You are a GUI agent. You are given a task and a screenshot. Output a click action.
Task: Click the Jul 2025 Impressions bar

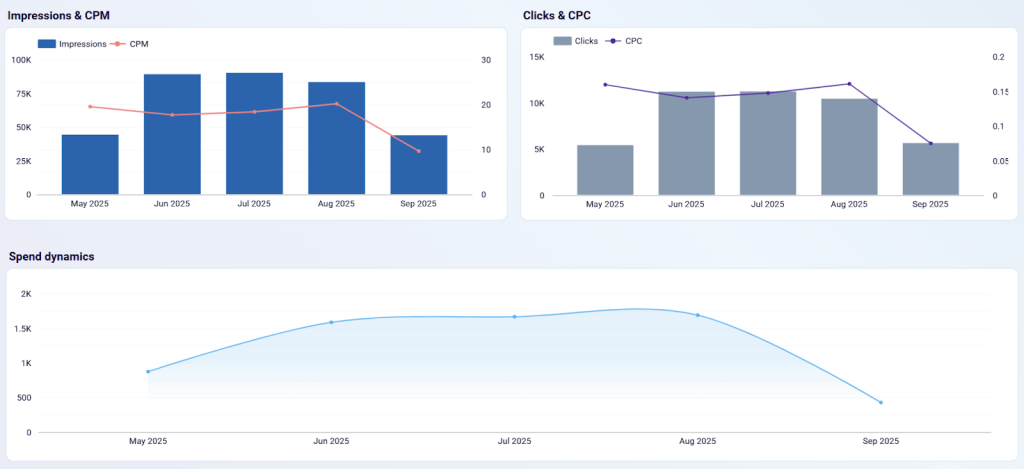(254, 134)
